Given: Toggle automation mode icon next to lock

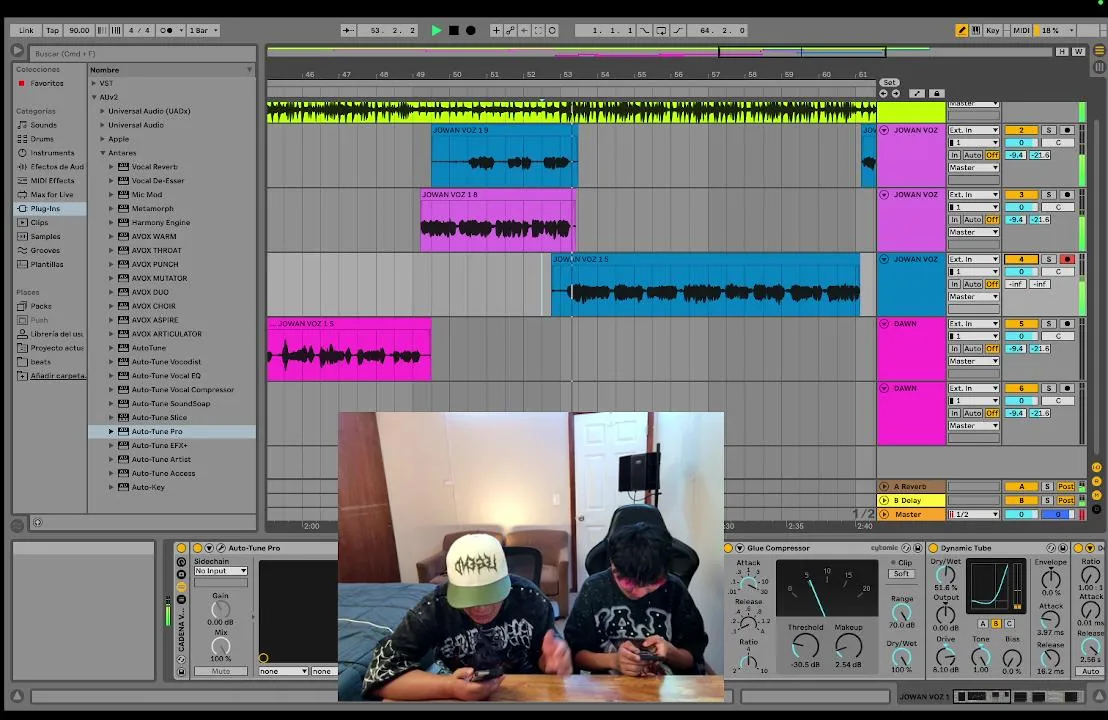Looking at the screenshot, I should 917,93.
